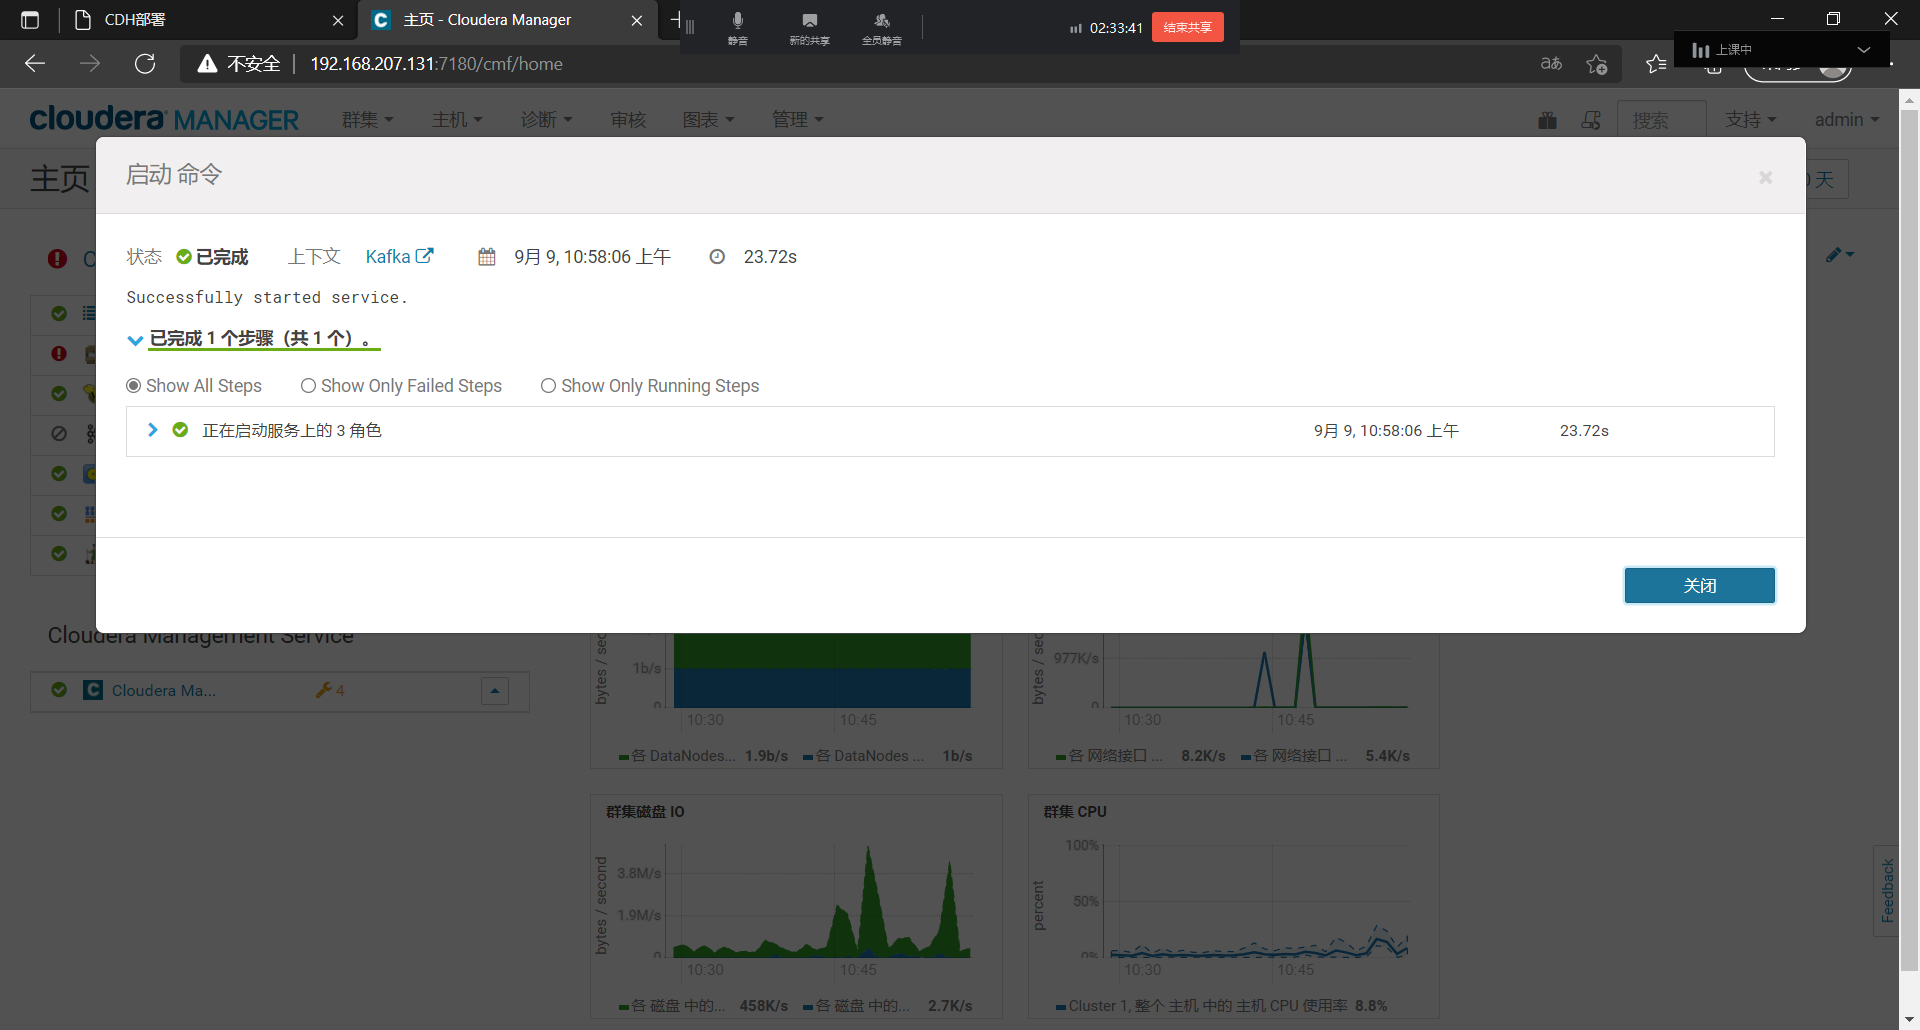Image resolution: width=1920 pixels, height=1030 pixels.
Task: Close the Cloudera Manager browser tab
Action: coord(637,20)
